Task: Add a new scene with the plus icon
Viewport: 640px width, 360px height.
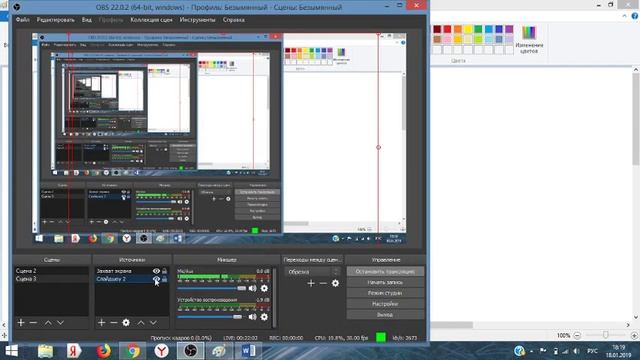Action: coord(21,322)
